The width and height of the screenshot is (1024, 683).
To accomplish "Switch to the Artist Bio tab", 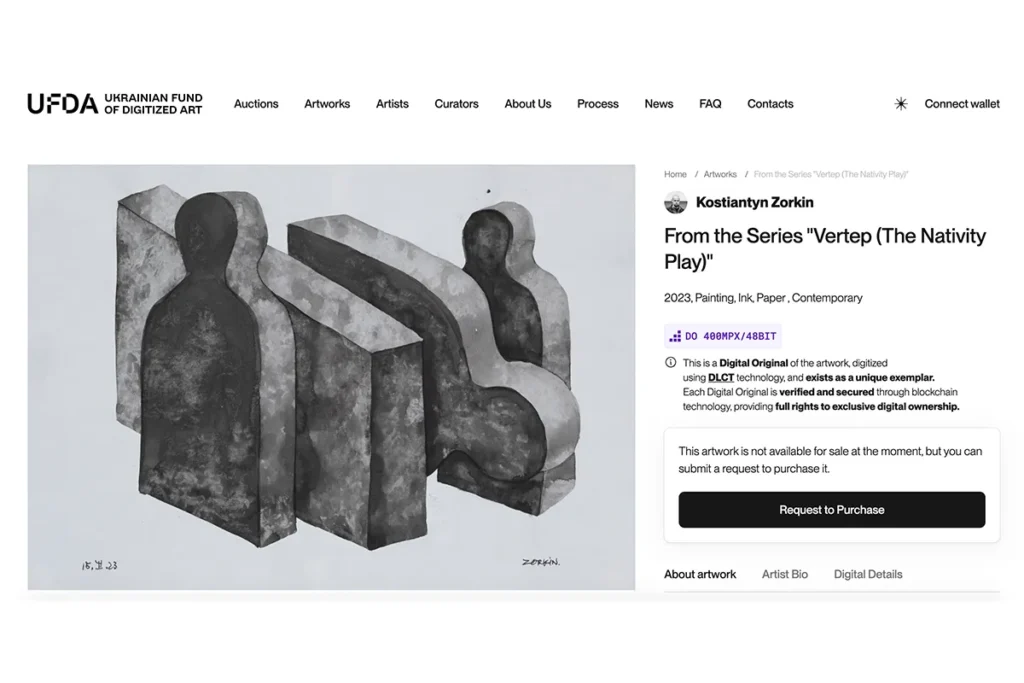I will [785, 574].
